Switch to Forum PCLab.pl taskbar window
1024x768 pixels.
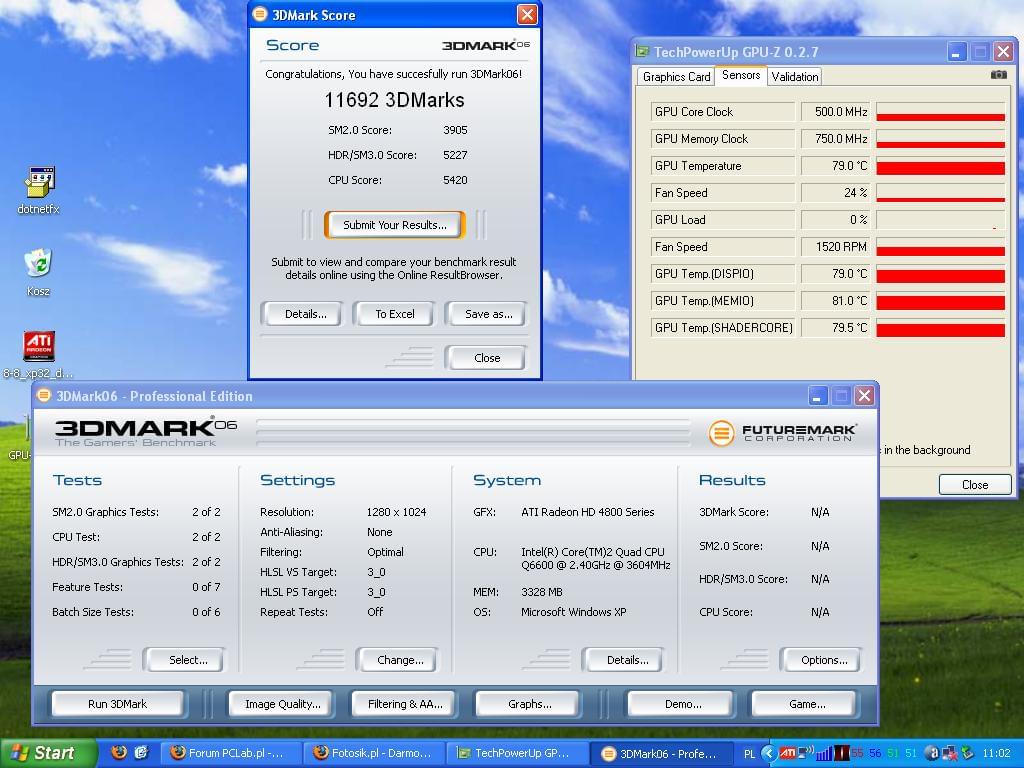point(227,753)
